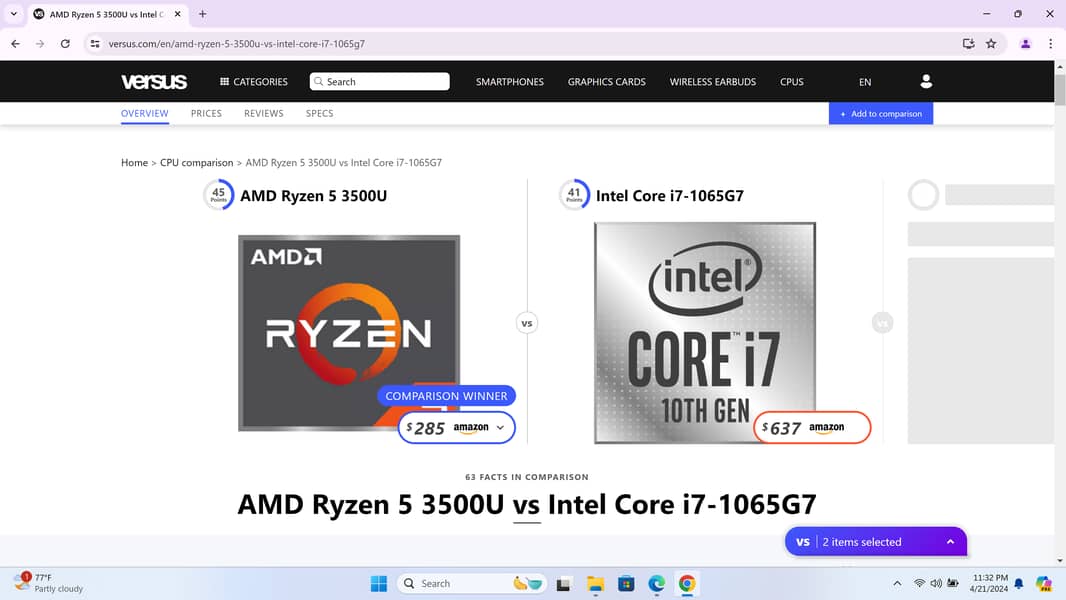Click the browser forward arrow
Viewport: 1066px width, 600px height.
[x=40, y=43]
